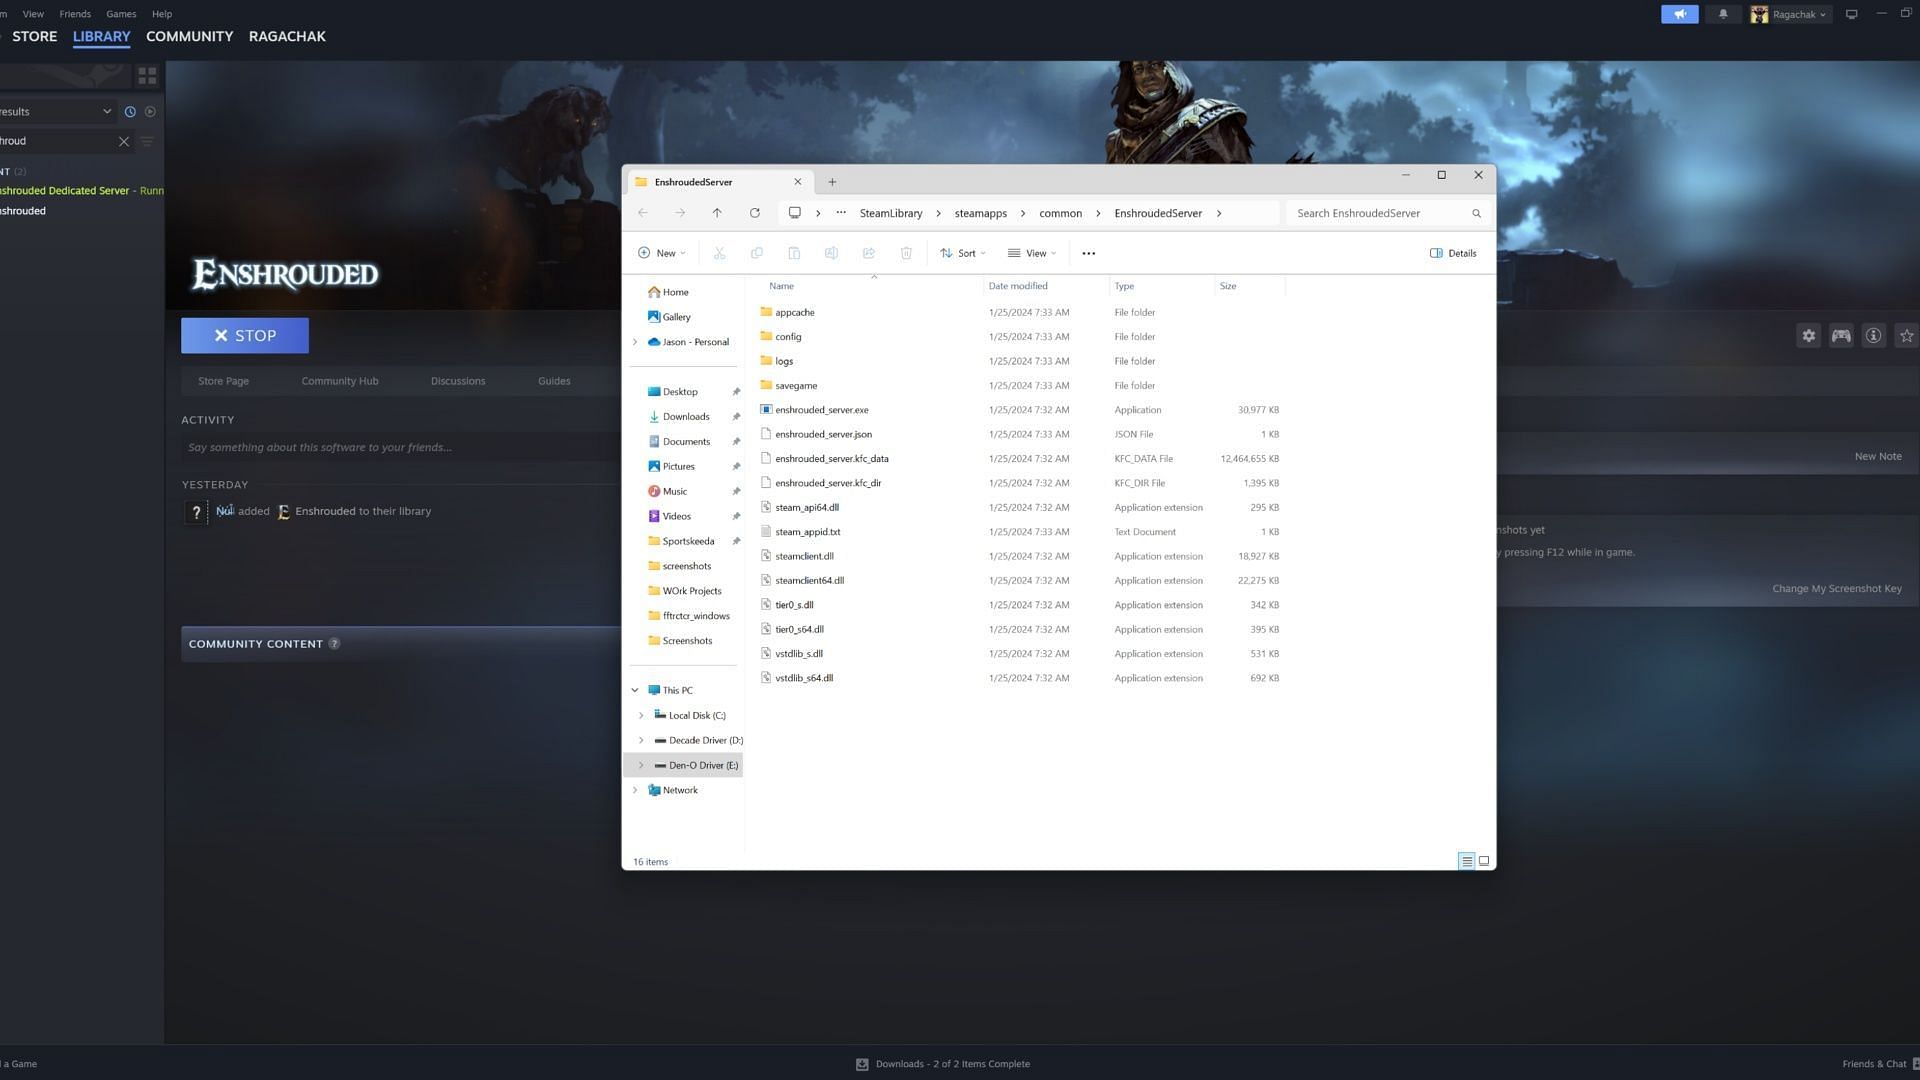Click Steam library recent clock filter
This screenshot has width=1920, height=1080.
coord(130,112)
